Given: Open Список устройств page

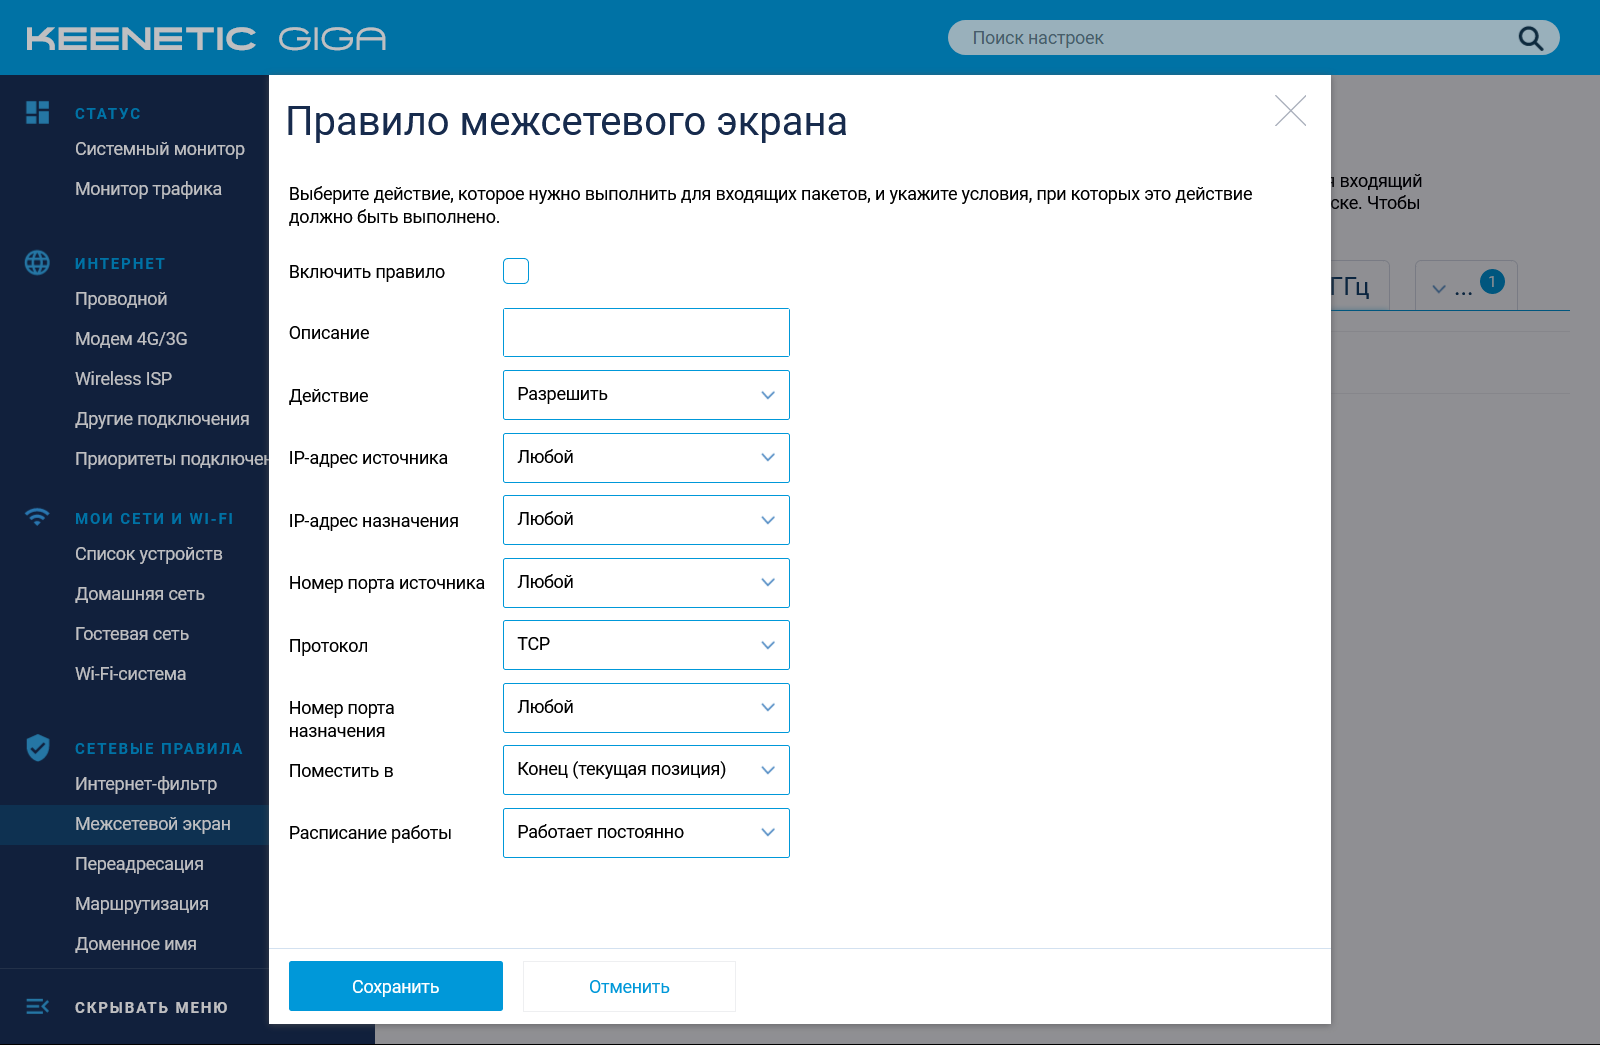Looking at the screenshot, I should (149, 554).
